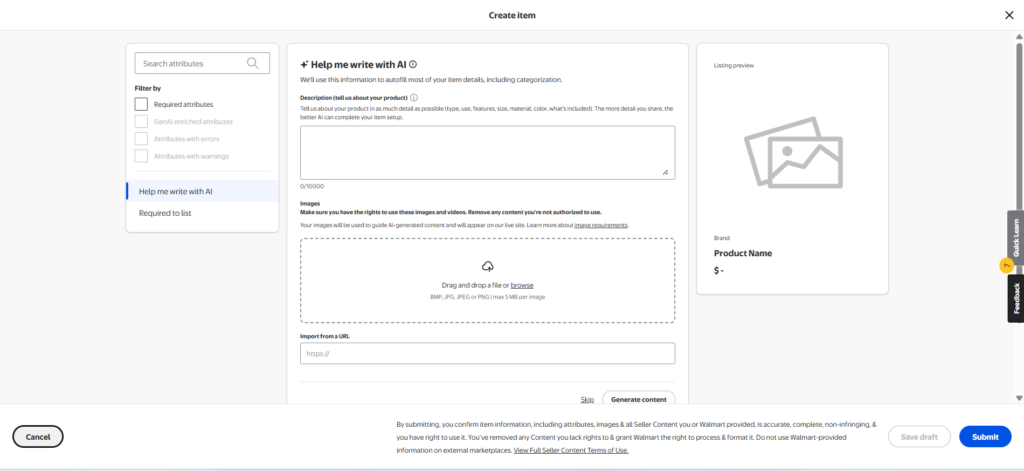1024x471 pixels.
Task: Open the Quick Learn side tab
Action: [1016, 237]
